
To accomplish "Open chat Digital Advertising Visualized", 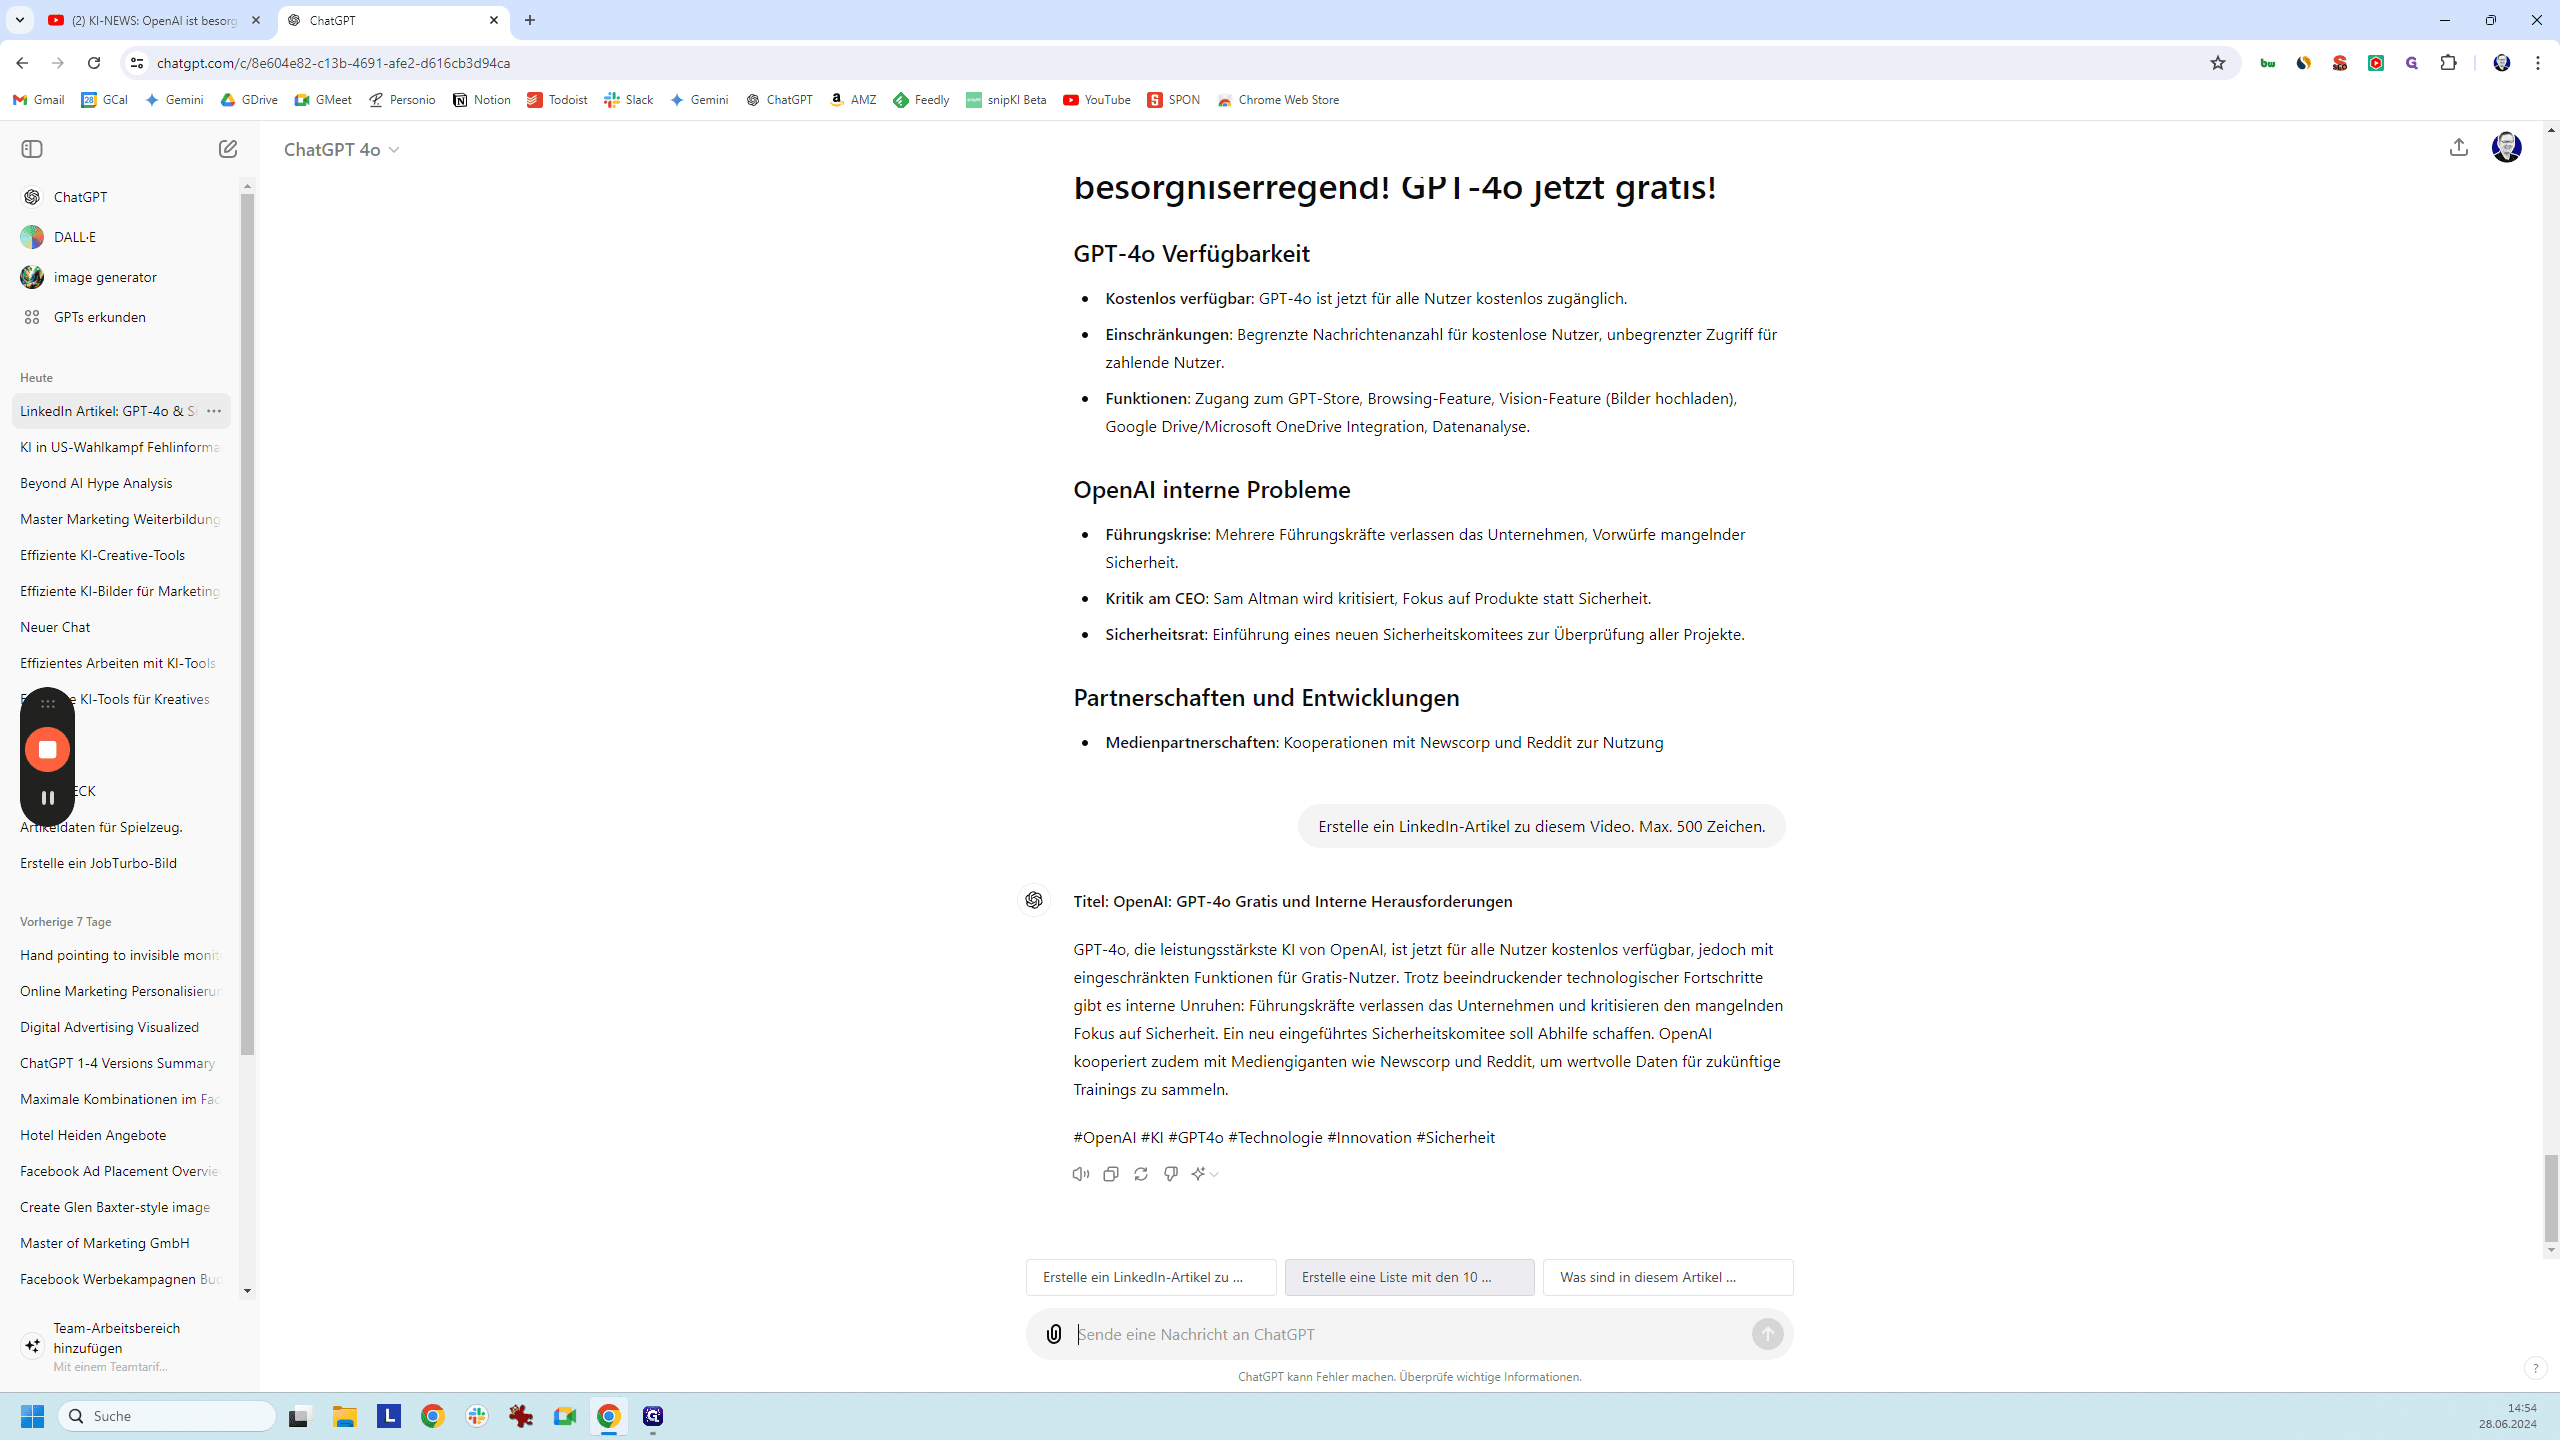I will pos(121,1027).
